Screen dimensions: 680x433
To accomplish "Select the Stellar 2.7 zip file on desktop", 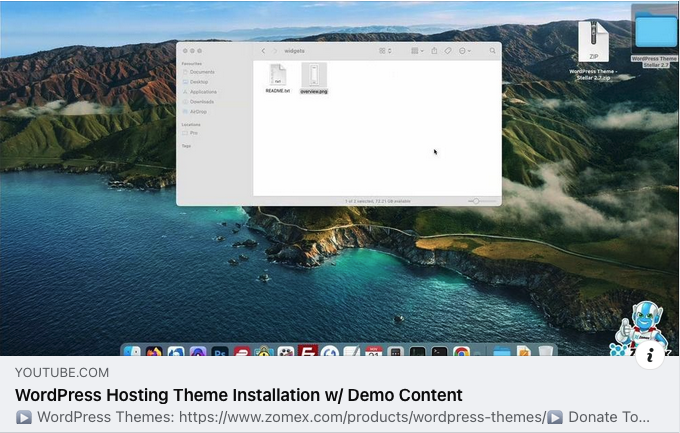I will [x=593, y=50].
